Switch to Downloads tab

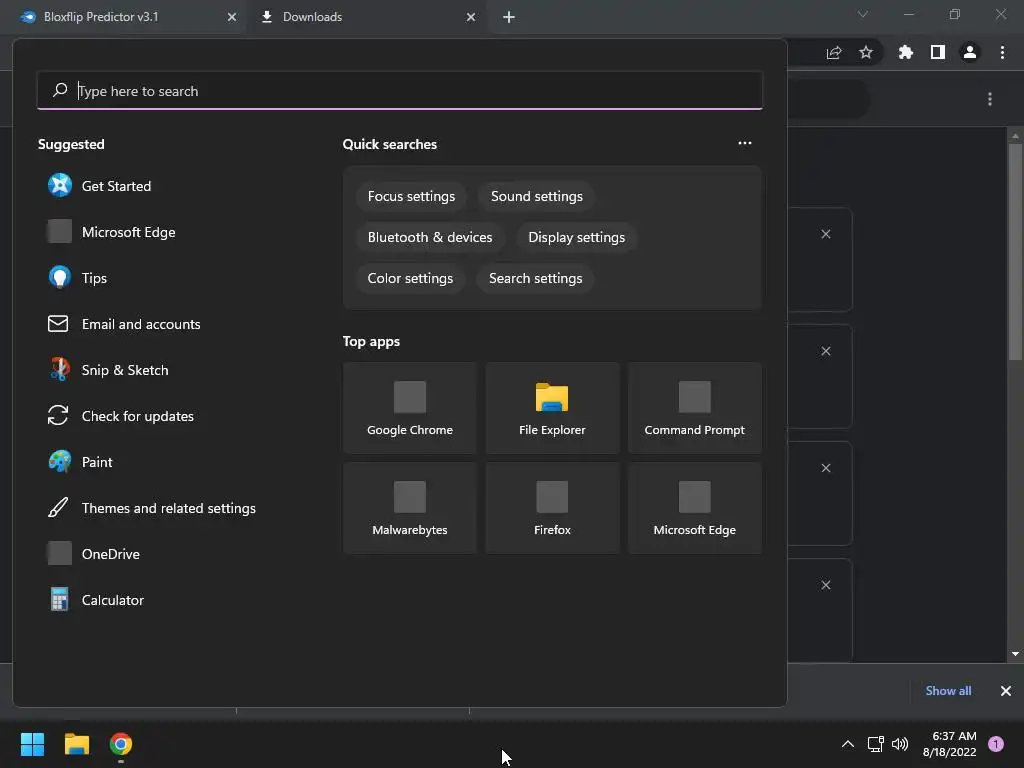(366, 17)
